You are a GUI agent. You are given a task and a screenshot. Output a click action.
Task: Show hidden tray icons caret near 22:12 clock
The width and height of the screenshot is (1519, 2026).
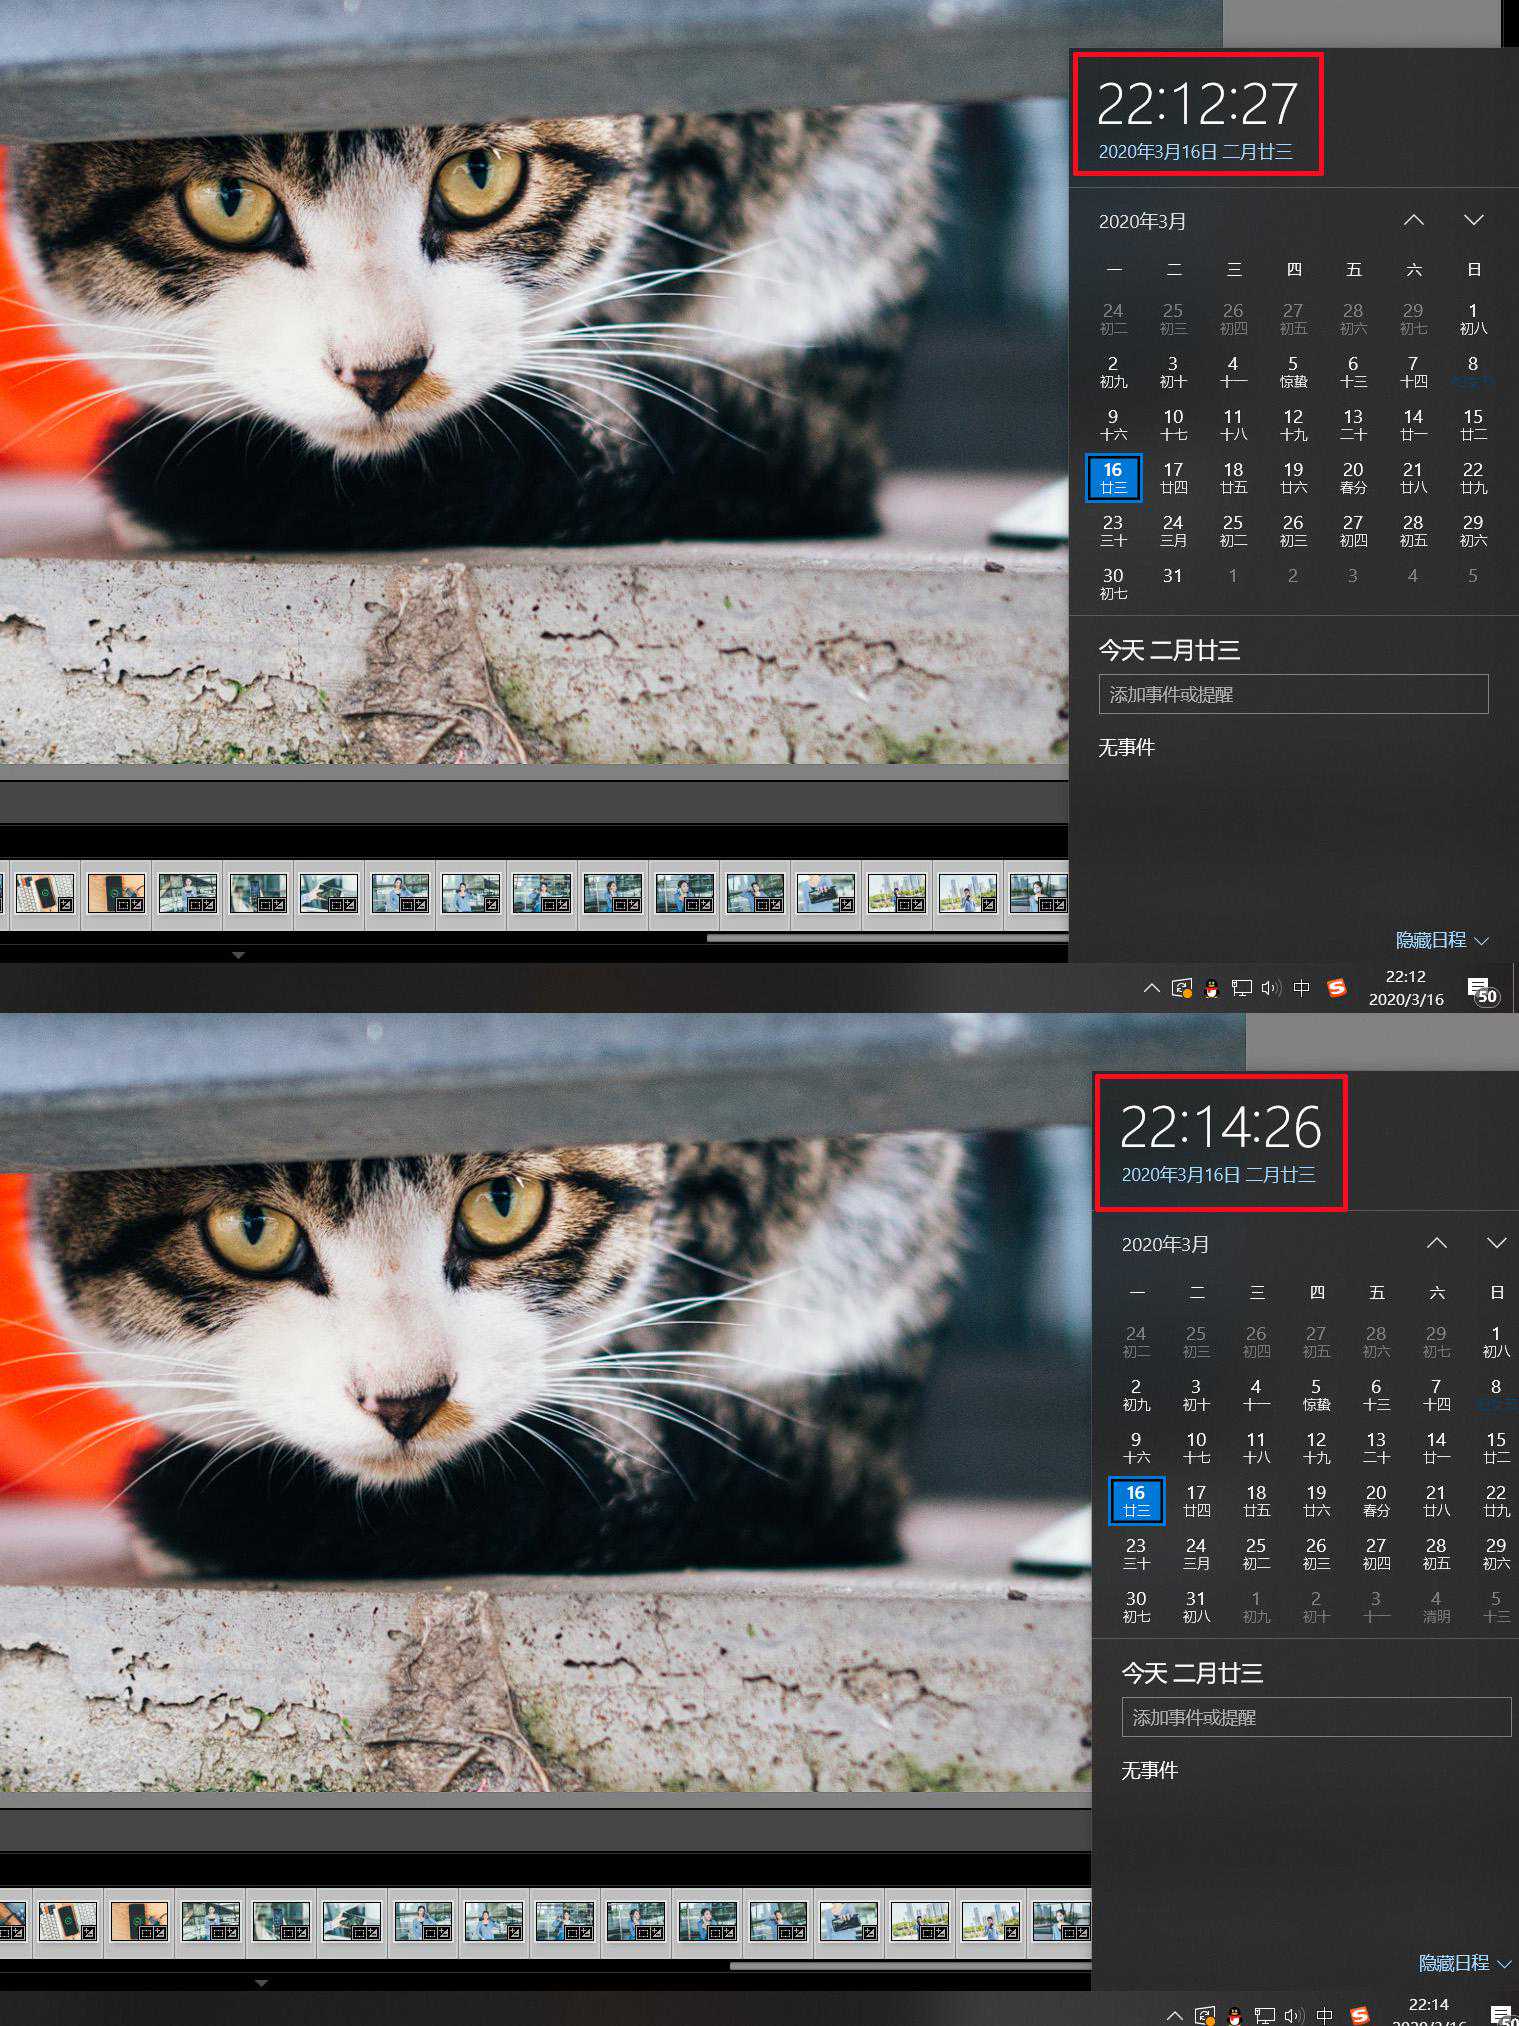[1151, 988]
